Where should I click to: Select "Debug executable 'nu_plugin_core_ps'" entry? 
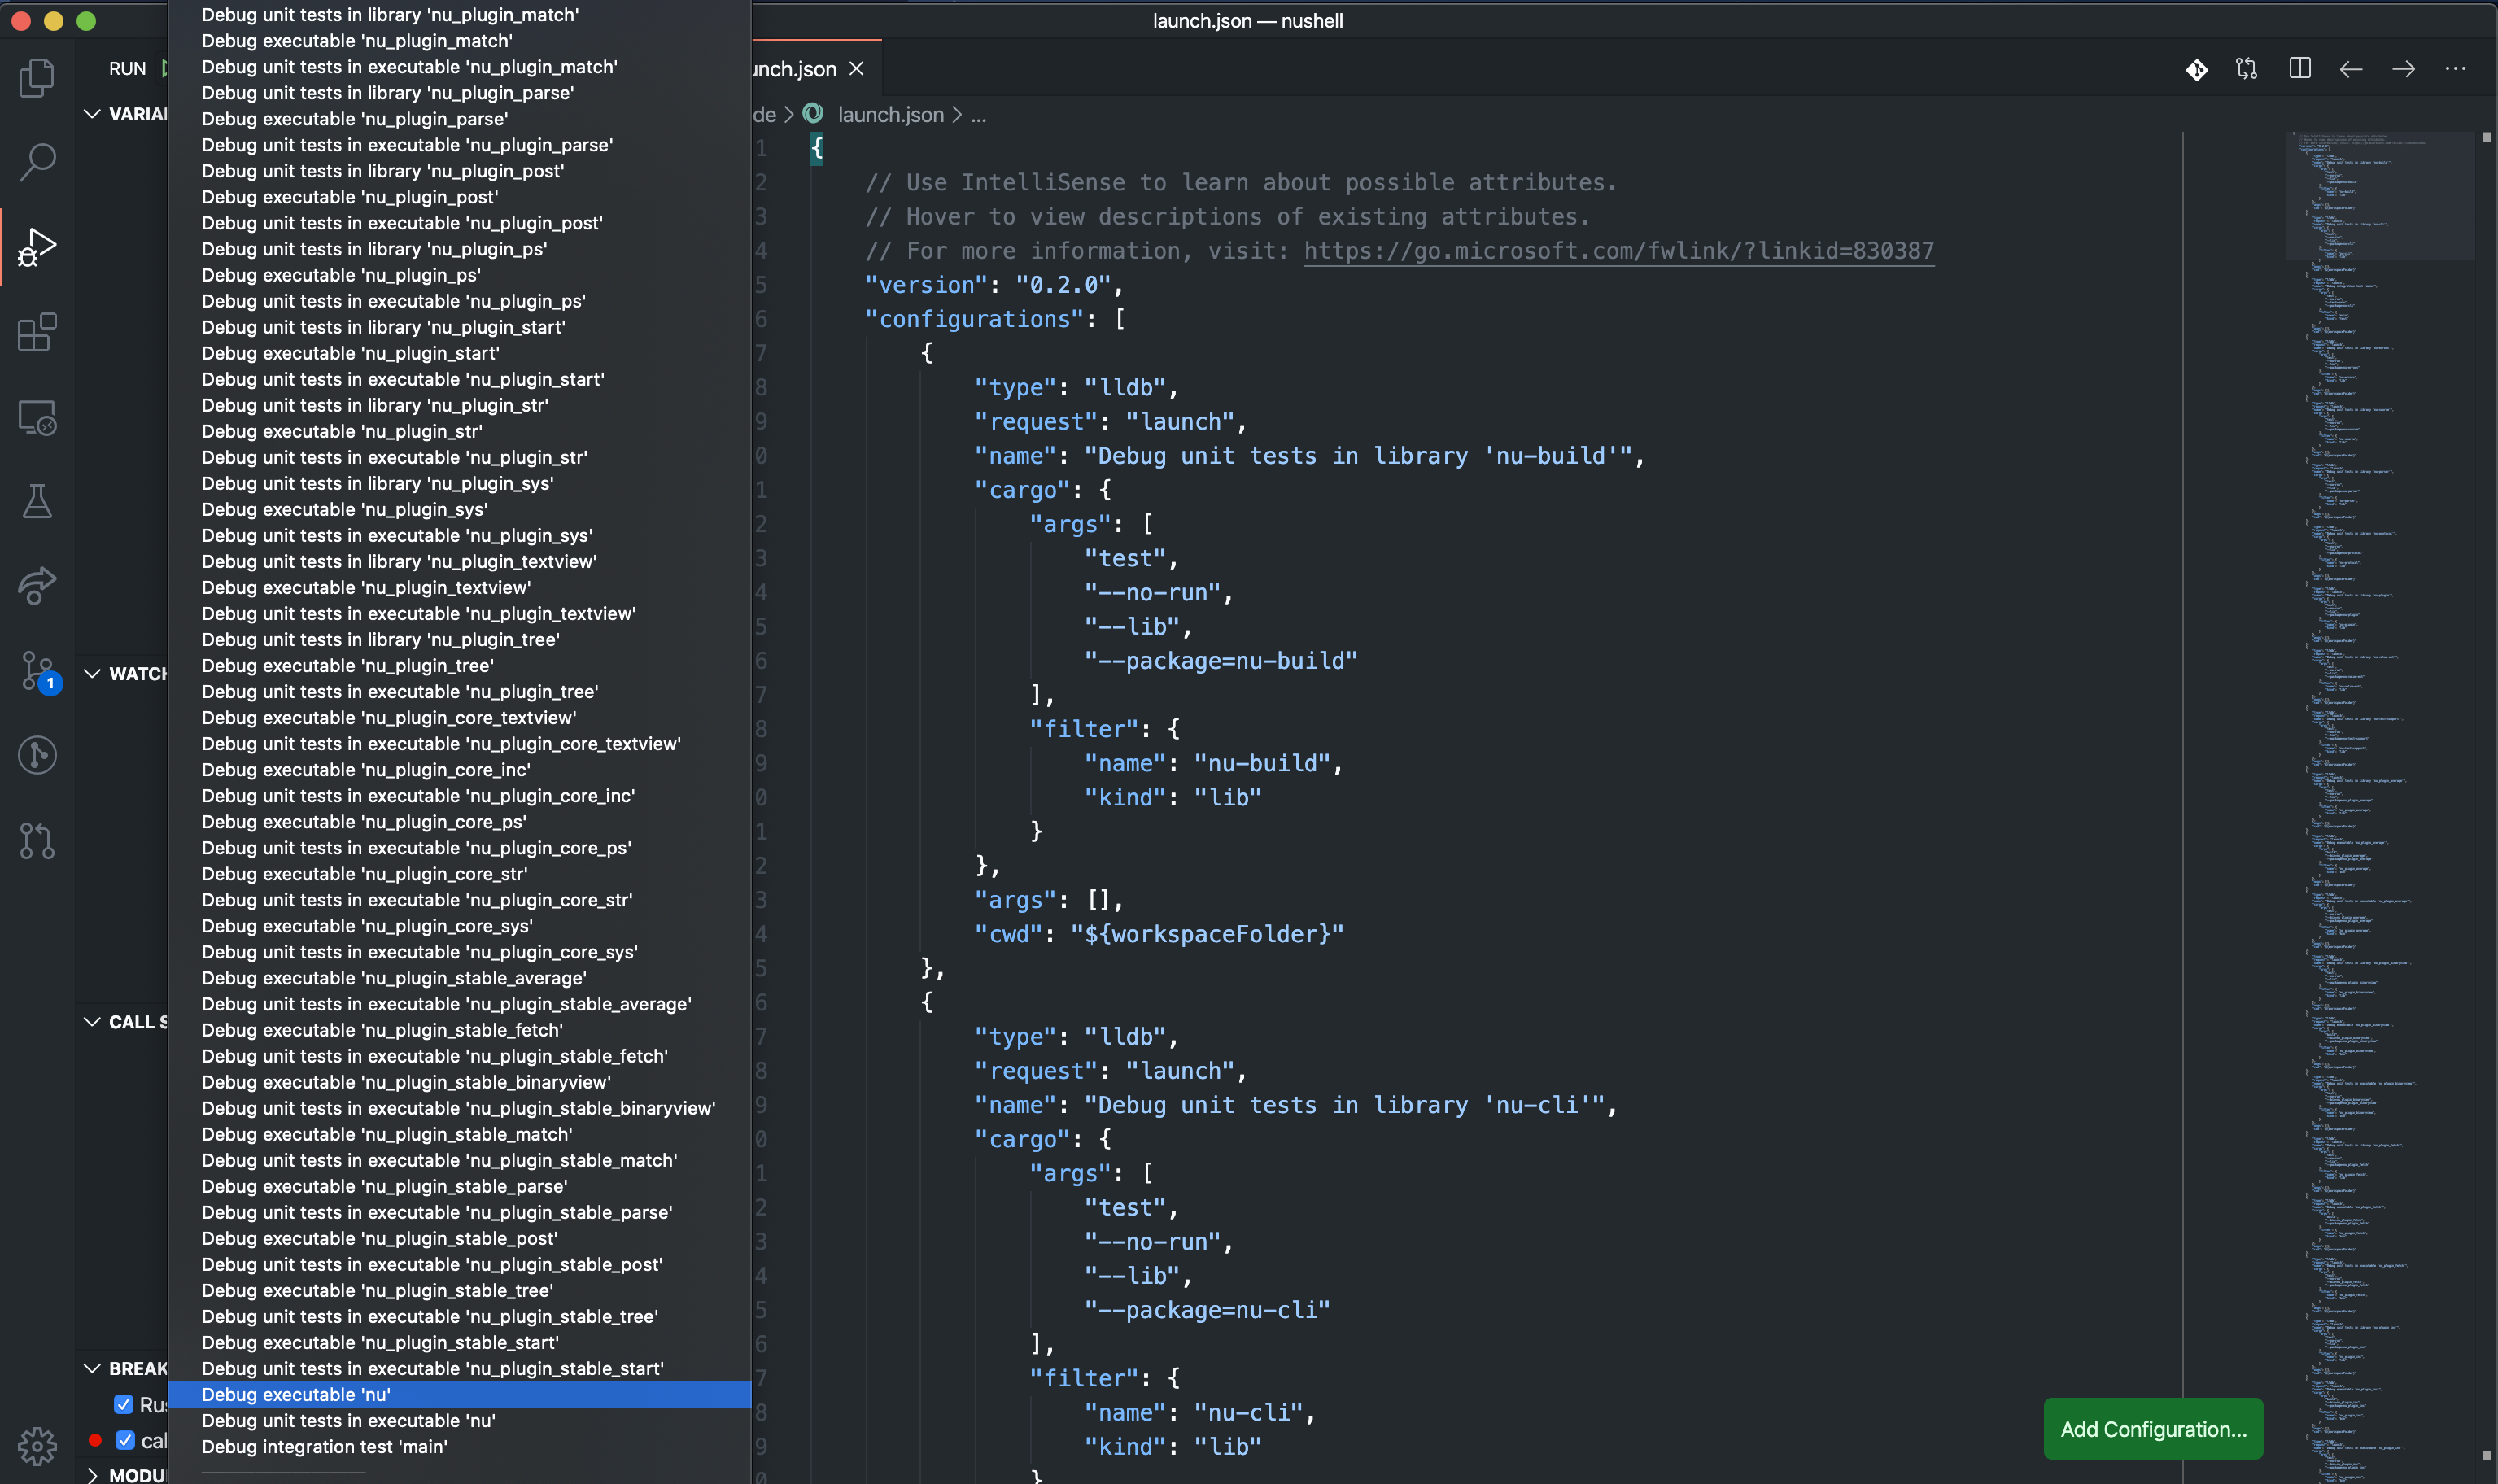pyautogui.click(x=459, y=821)
